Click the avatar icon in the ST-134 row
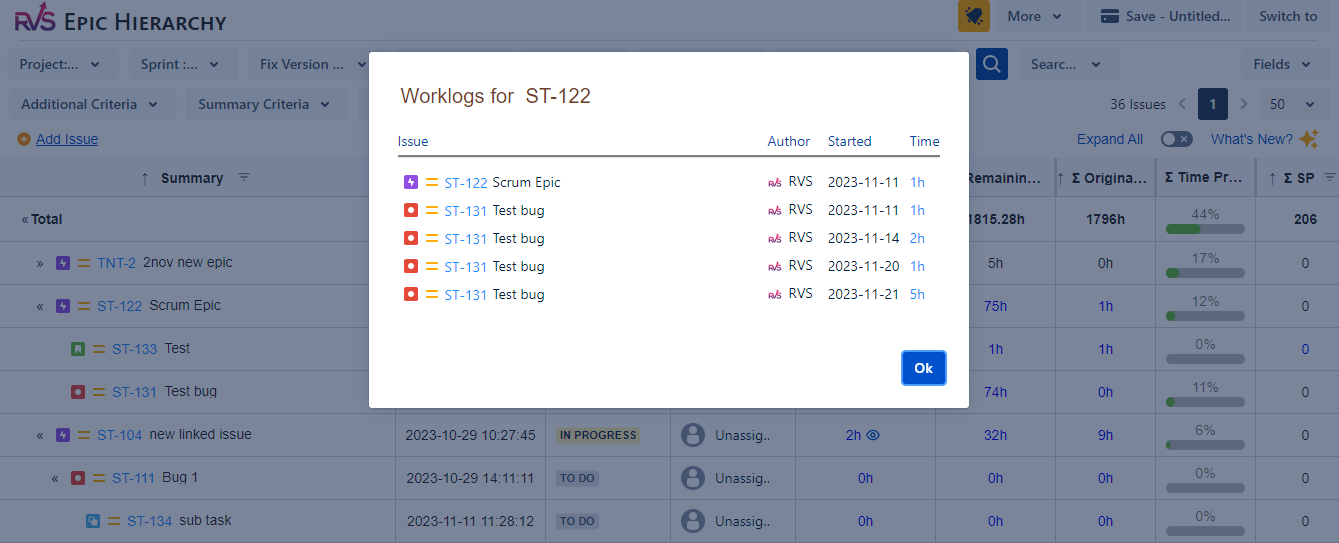 692,521
